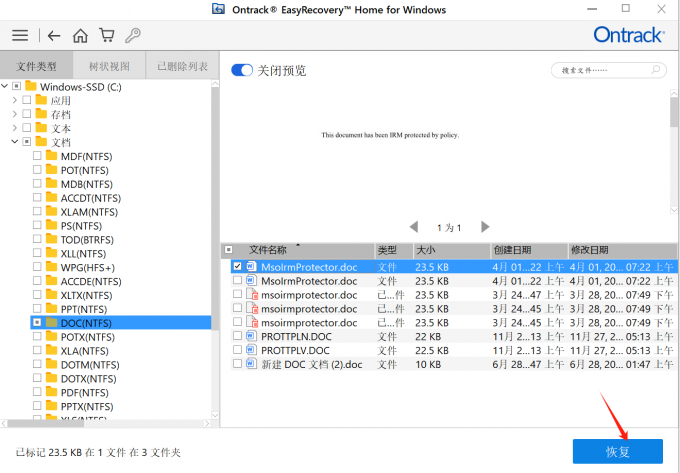Click the 搜索文件 search field
This screenshot has width=680, height=473.
pyautogui.click(x=608, y=70)
